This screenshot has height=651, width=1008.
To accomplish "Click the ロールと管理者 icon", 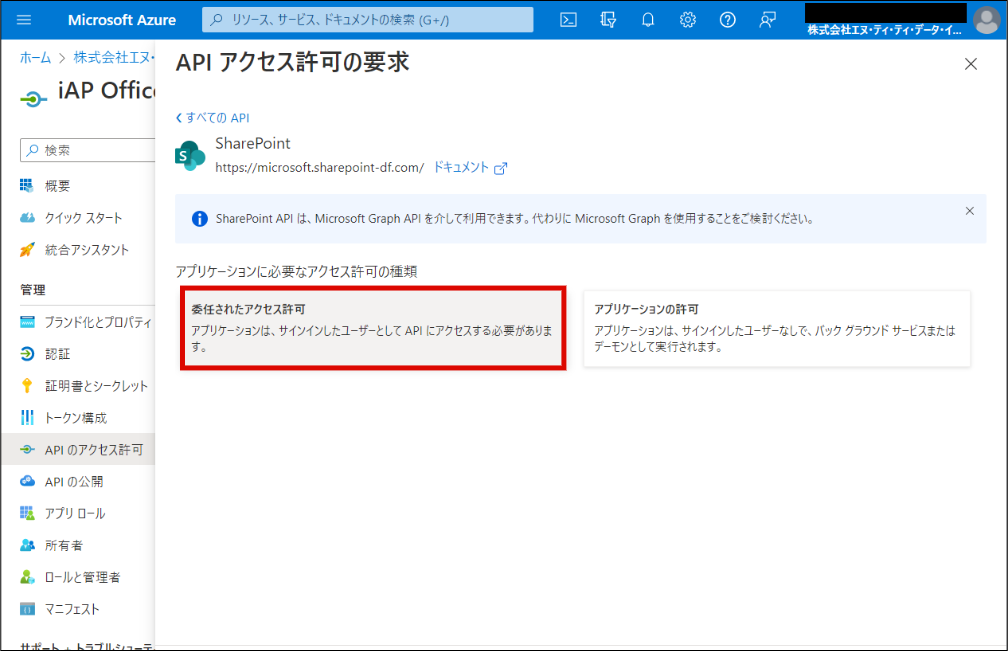I will pyautogui.click(x=27, y=577).
